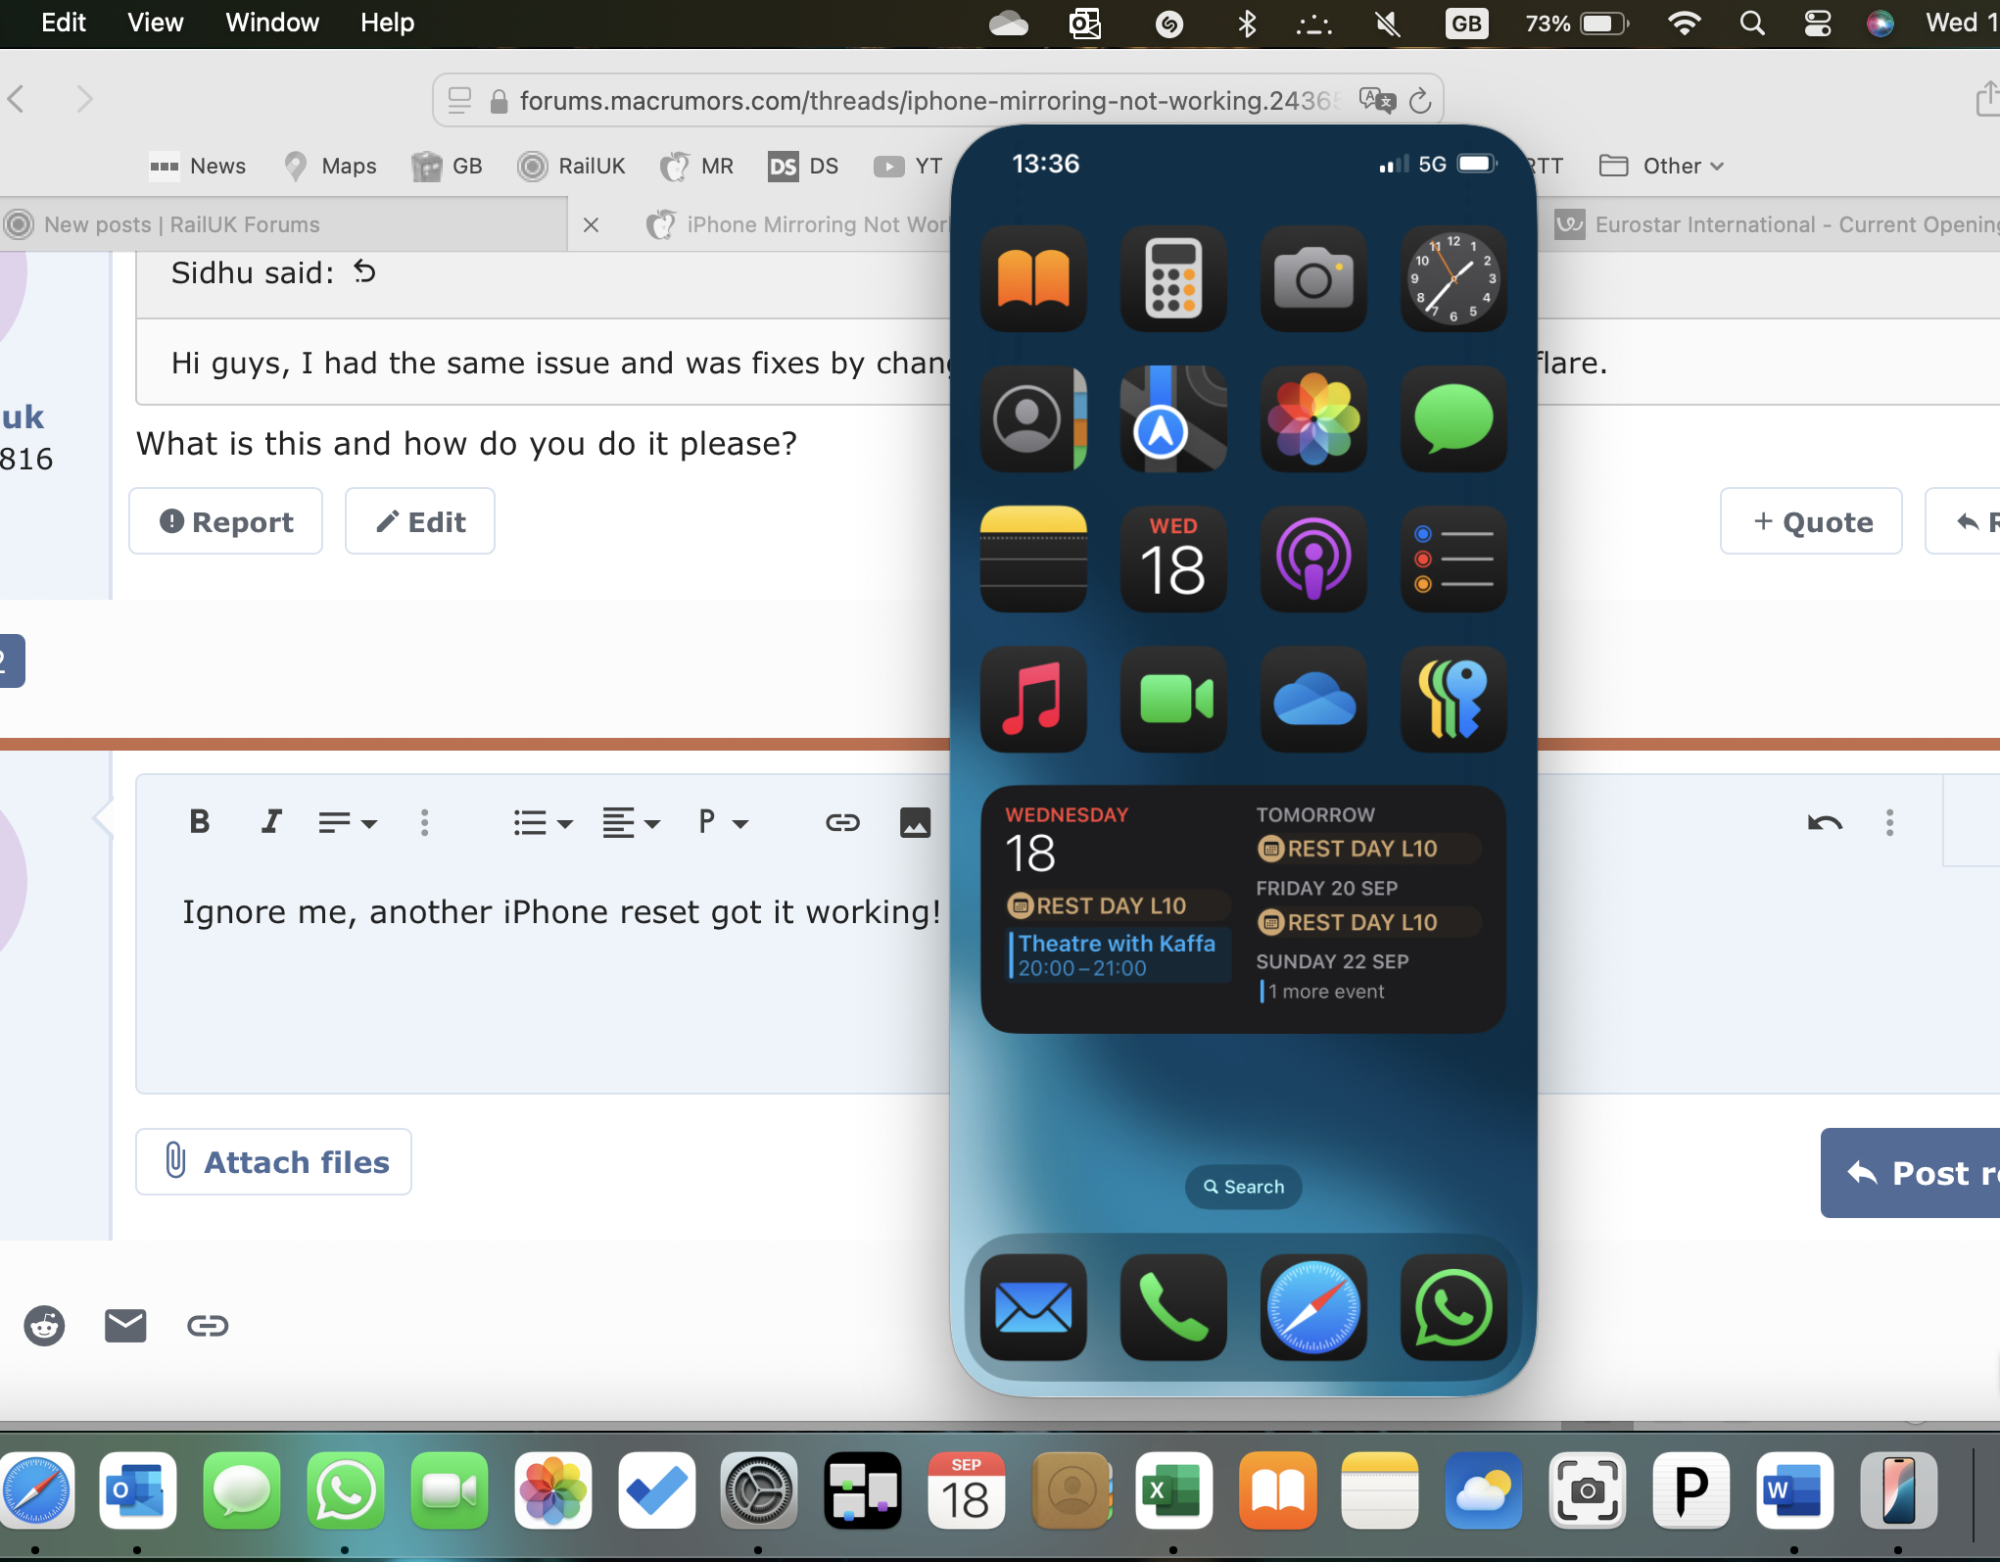Open Reminders app on iPhone
Viewport: 2000px width, 1562px height.
pyautogui.click(x=1453, y=558)
